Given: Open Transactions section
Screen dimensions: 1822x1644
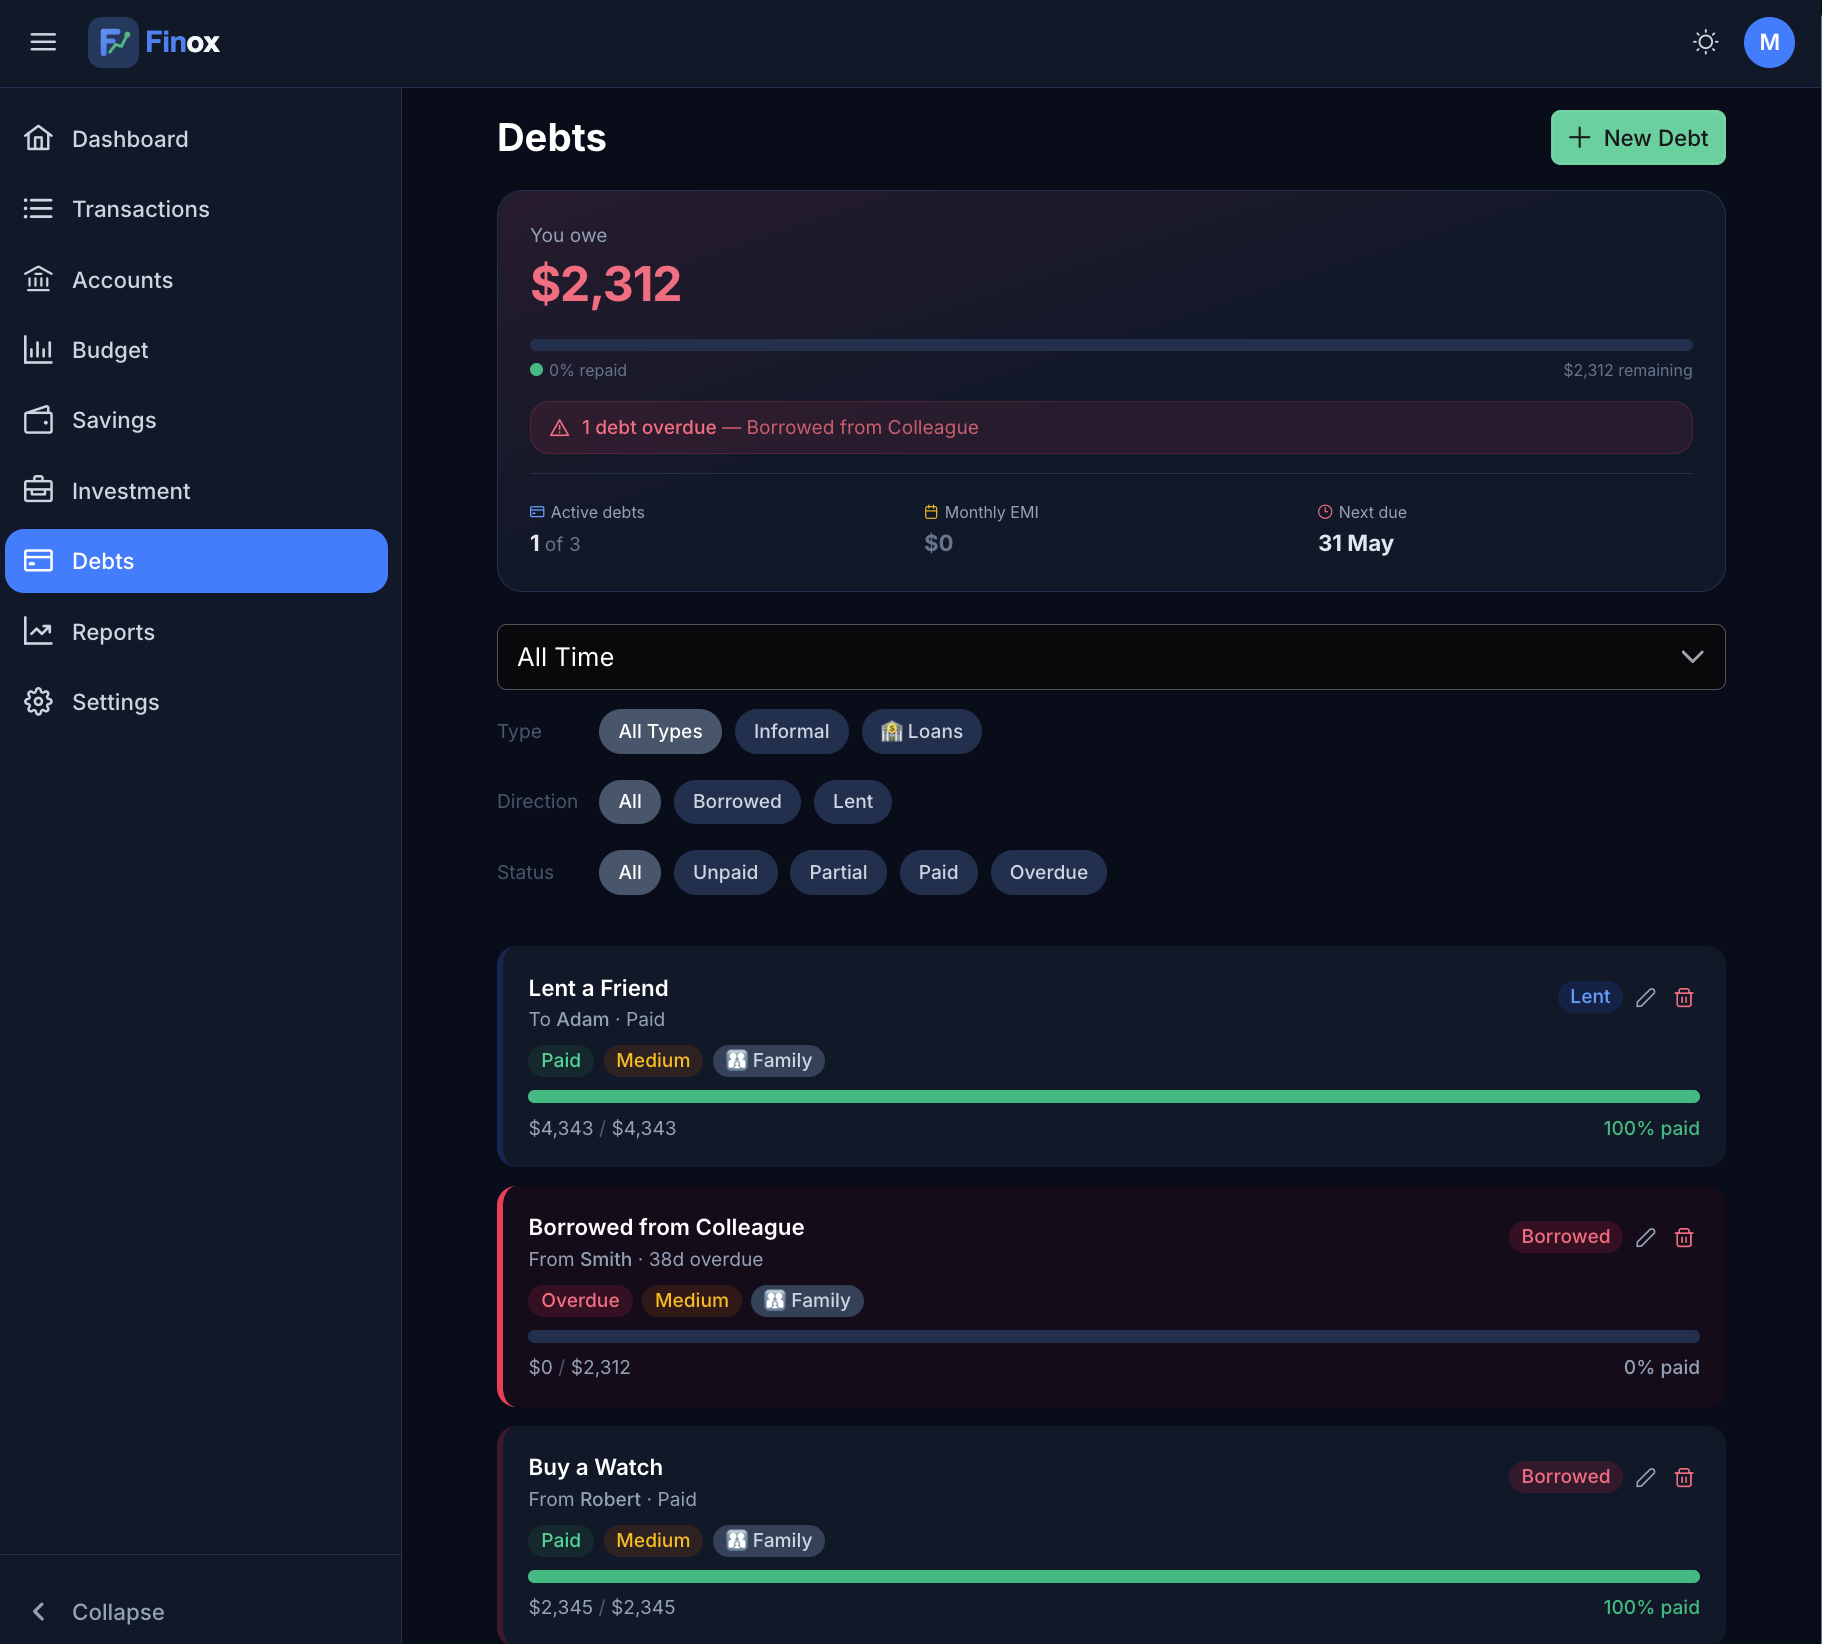Looking at the screenshot, I should [x=196, y=208].
